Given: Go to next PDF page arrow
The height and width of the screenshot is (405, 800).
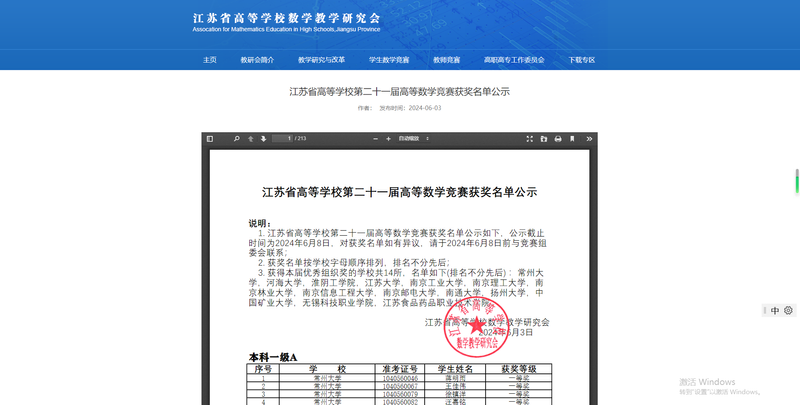Looking at the screenshot, I should (262, 138).
